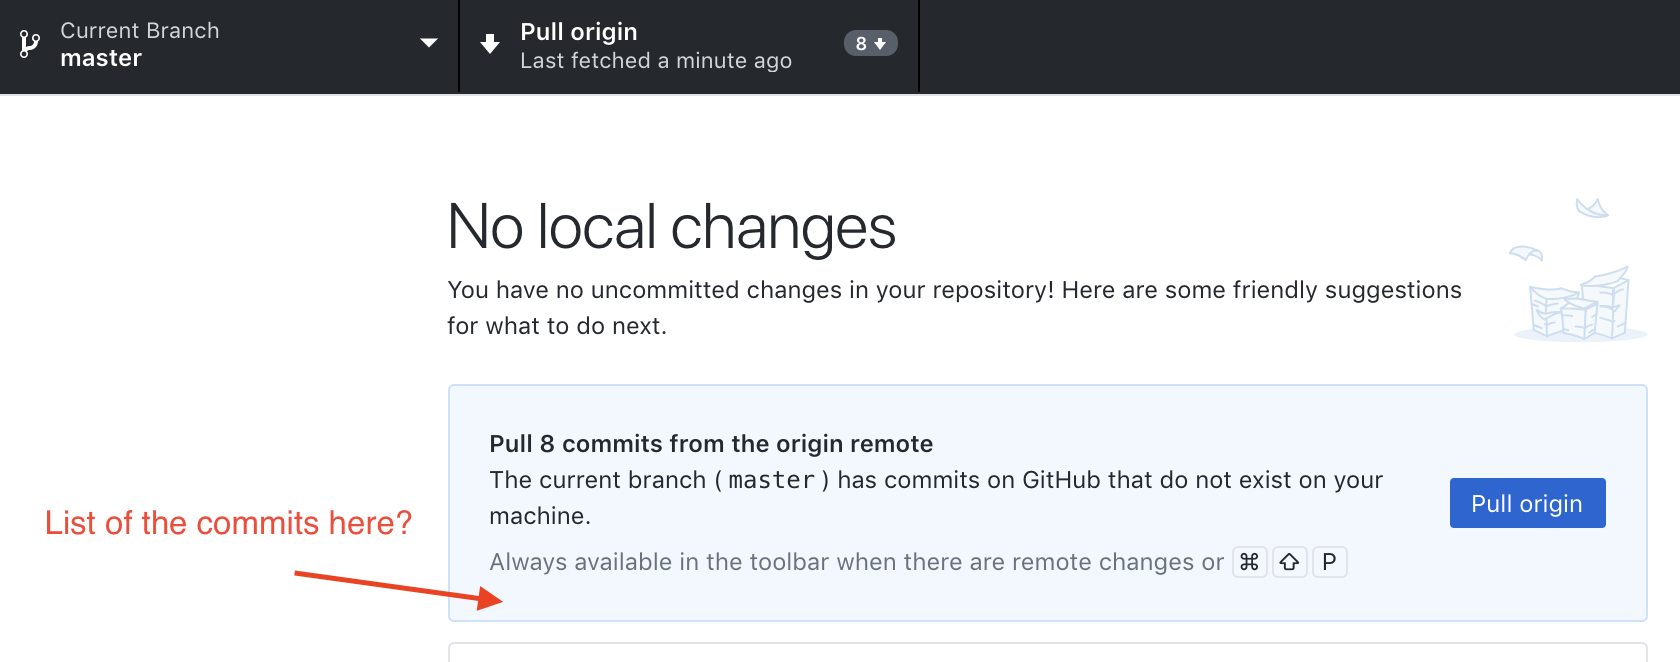Open the Current Branch master dropdown
Image resolution: width=1680 pixels, height=662 pixels.
(140, 45)
